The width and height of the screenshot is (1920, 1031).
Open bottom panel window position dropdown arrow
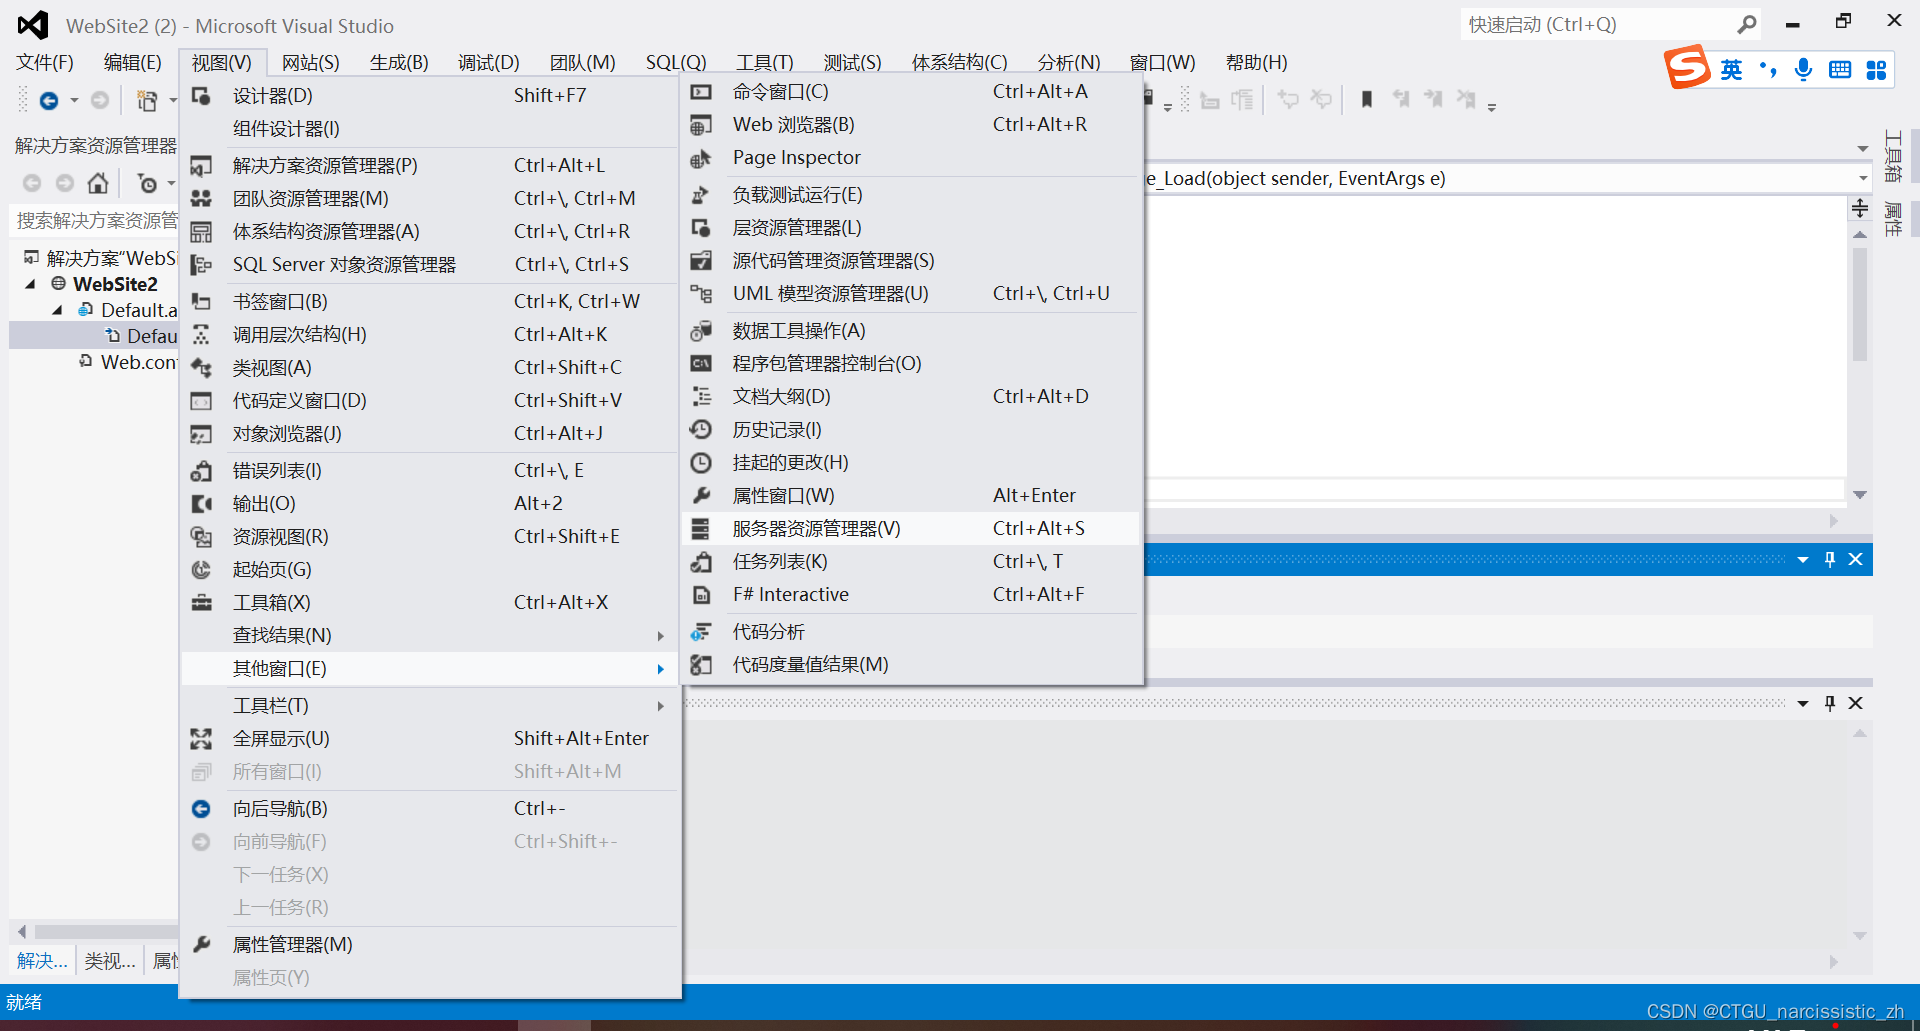pos(1803,704)
